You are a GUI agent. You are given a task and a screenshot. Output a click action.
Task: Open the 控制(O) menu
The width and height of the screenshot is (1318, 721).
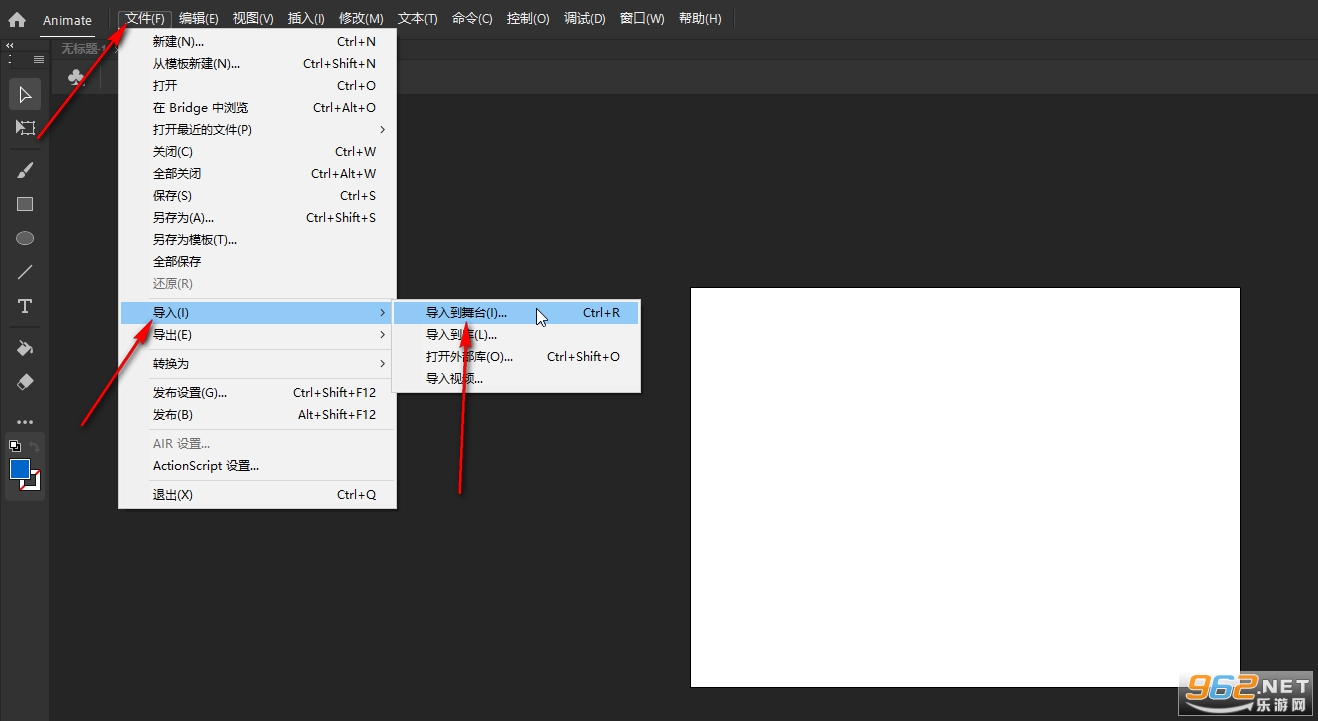(527, 19)
